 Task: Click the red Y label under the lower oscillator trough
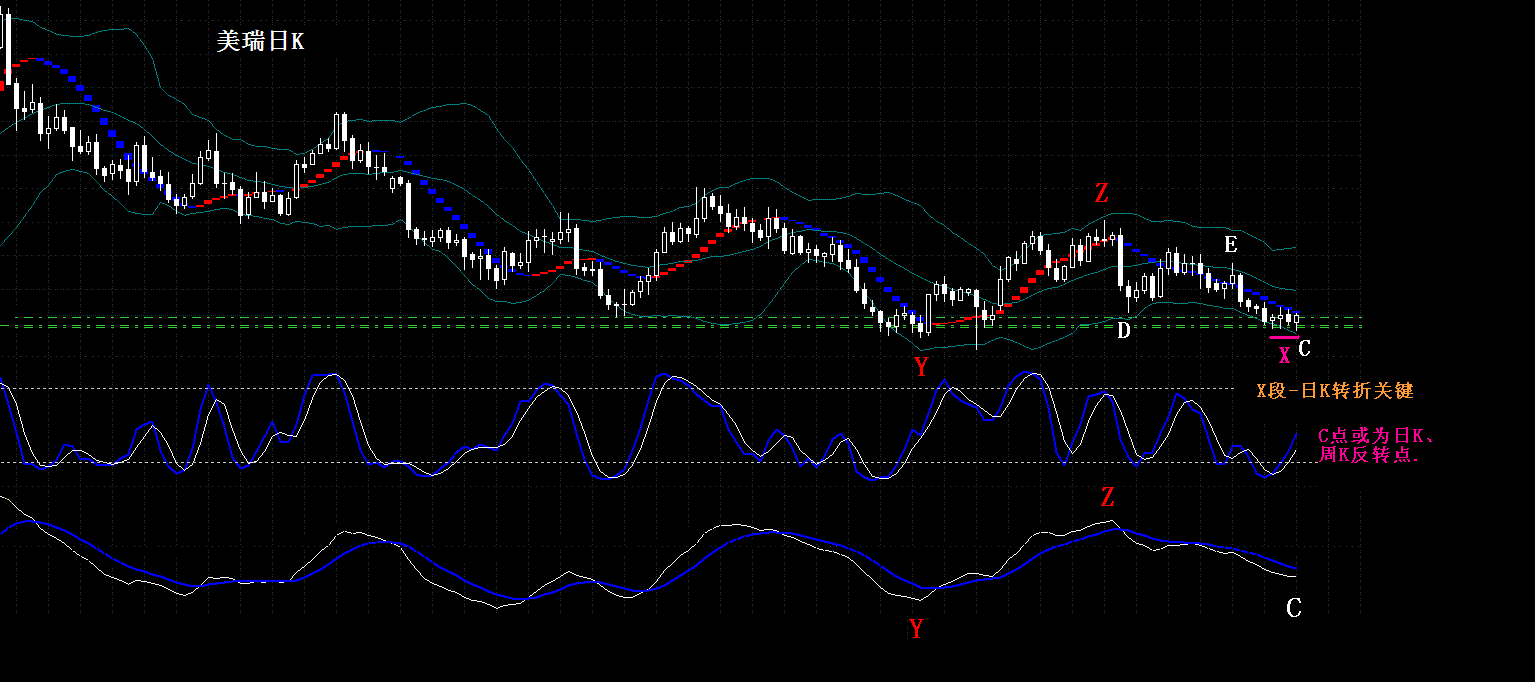point(916,629)
